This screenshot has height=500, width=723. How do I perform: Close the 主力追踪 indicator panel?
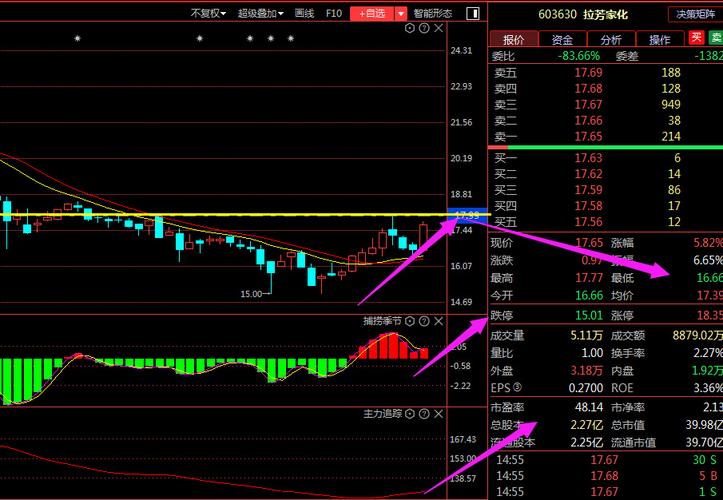439,414
